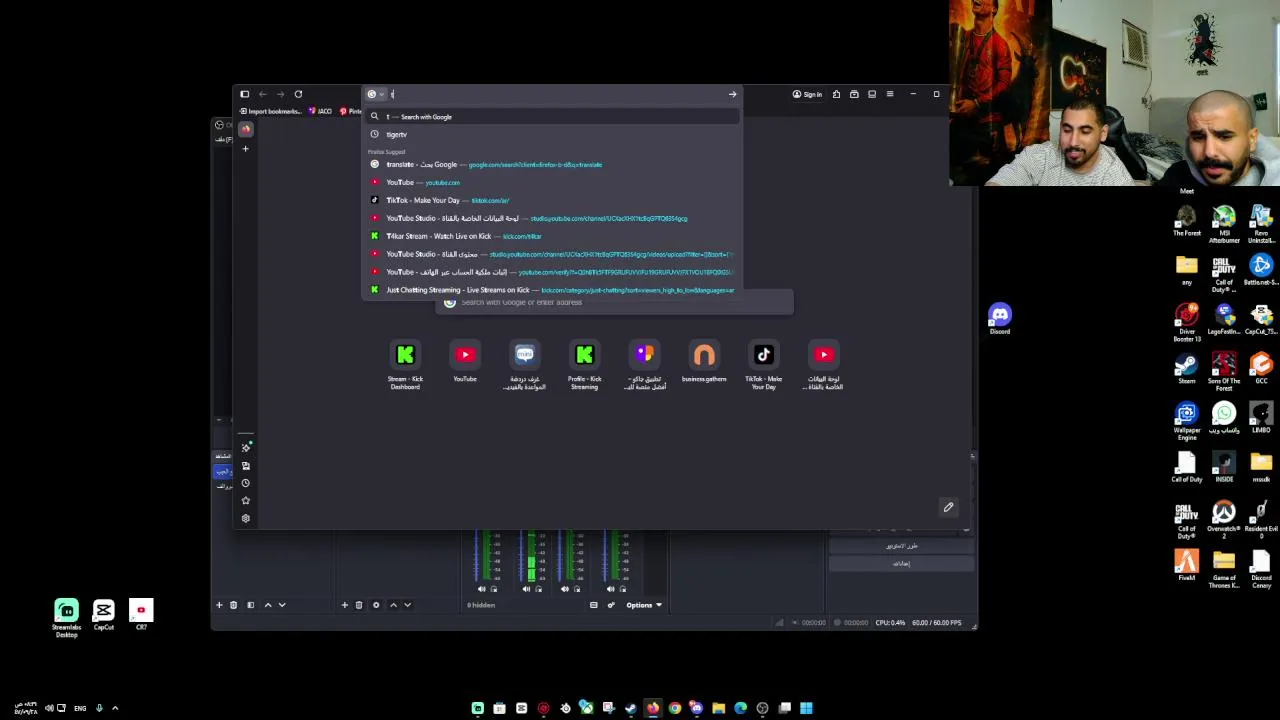Open 'Profile - Kick Streaming' shortcut tile
Screen dimensions: 1280x720
[x=584, y=365]
